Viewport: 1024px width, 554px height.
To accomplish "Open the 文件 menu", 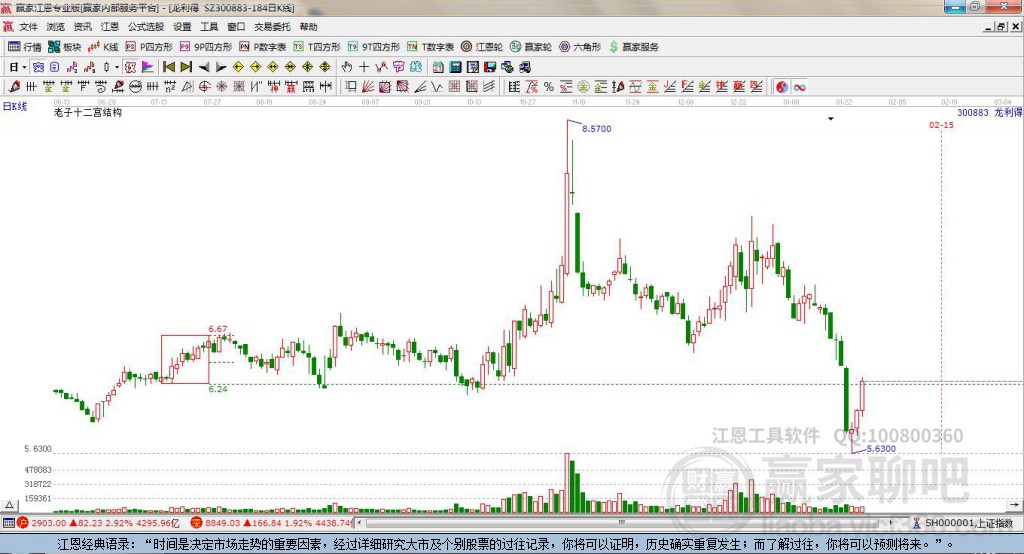I will (x=28, y=27).
